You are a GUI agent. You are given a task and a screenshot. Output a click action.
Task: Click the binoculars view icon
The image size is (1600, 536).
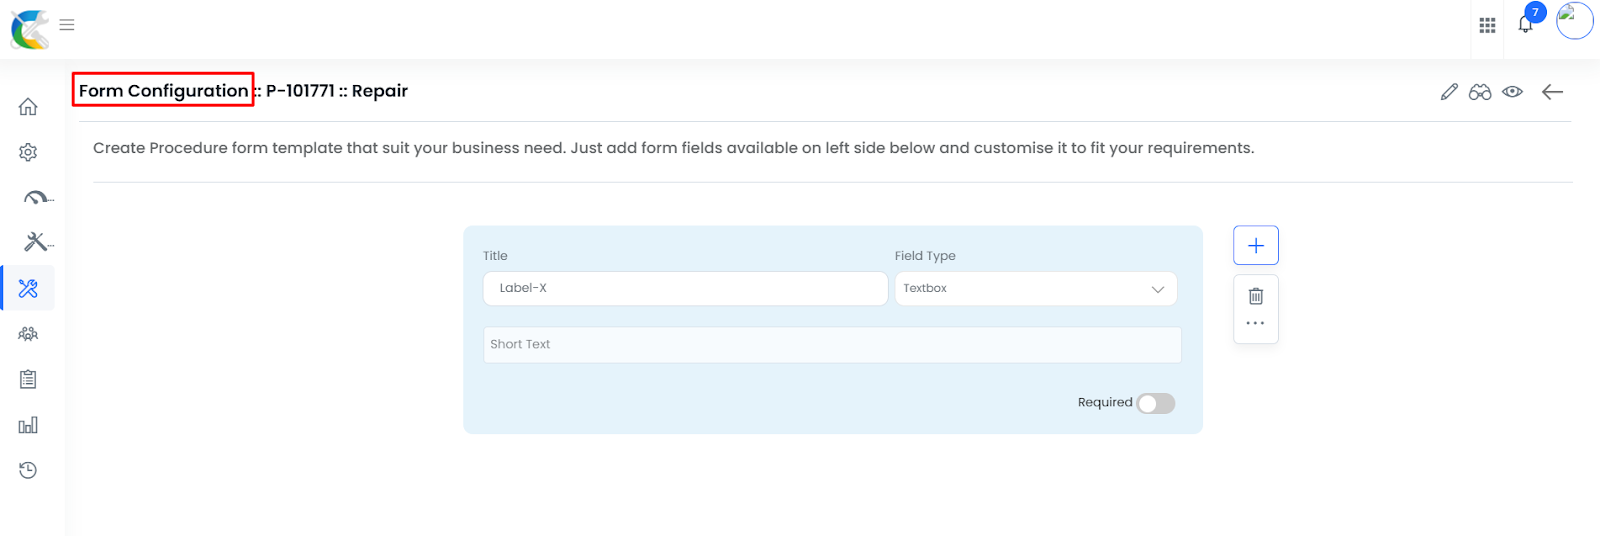1480,92
